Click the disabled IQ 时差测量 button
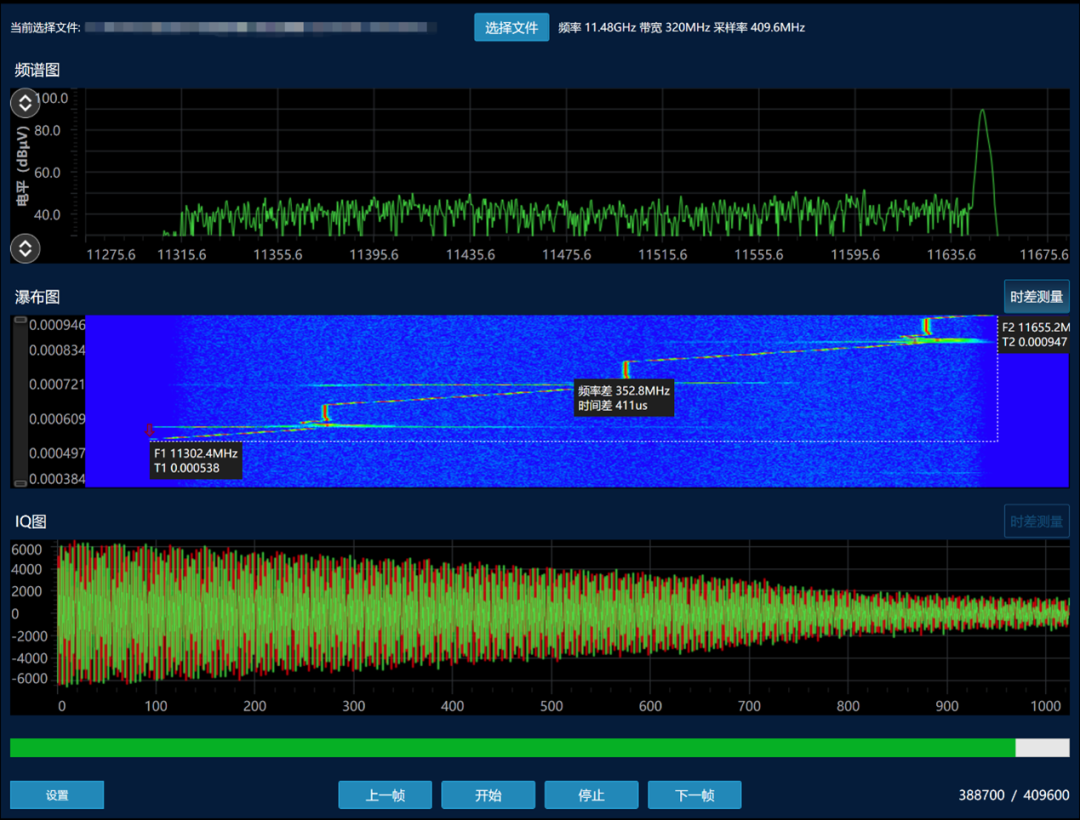The height and width of the screenshot is (820, 1080). [1036, 521]
